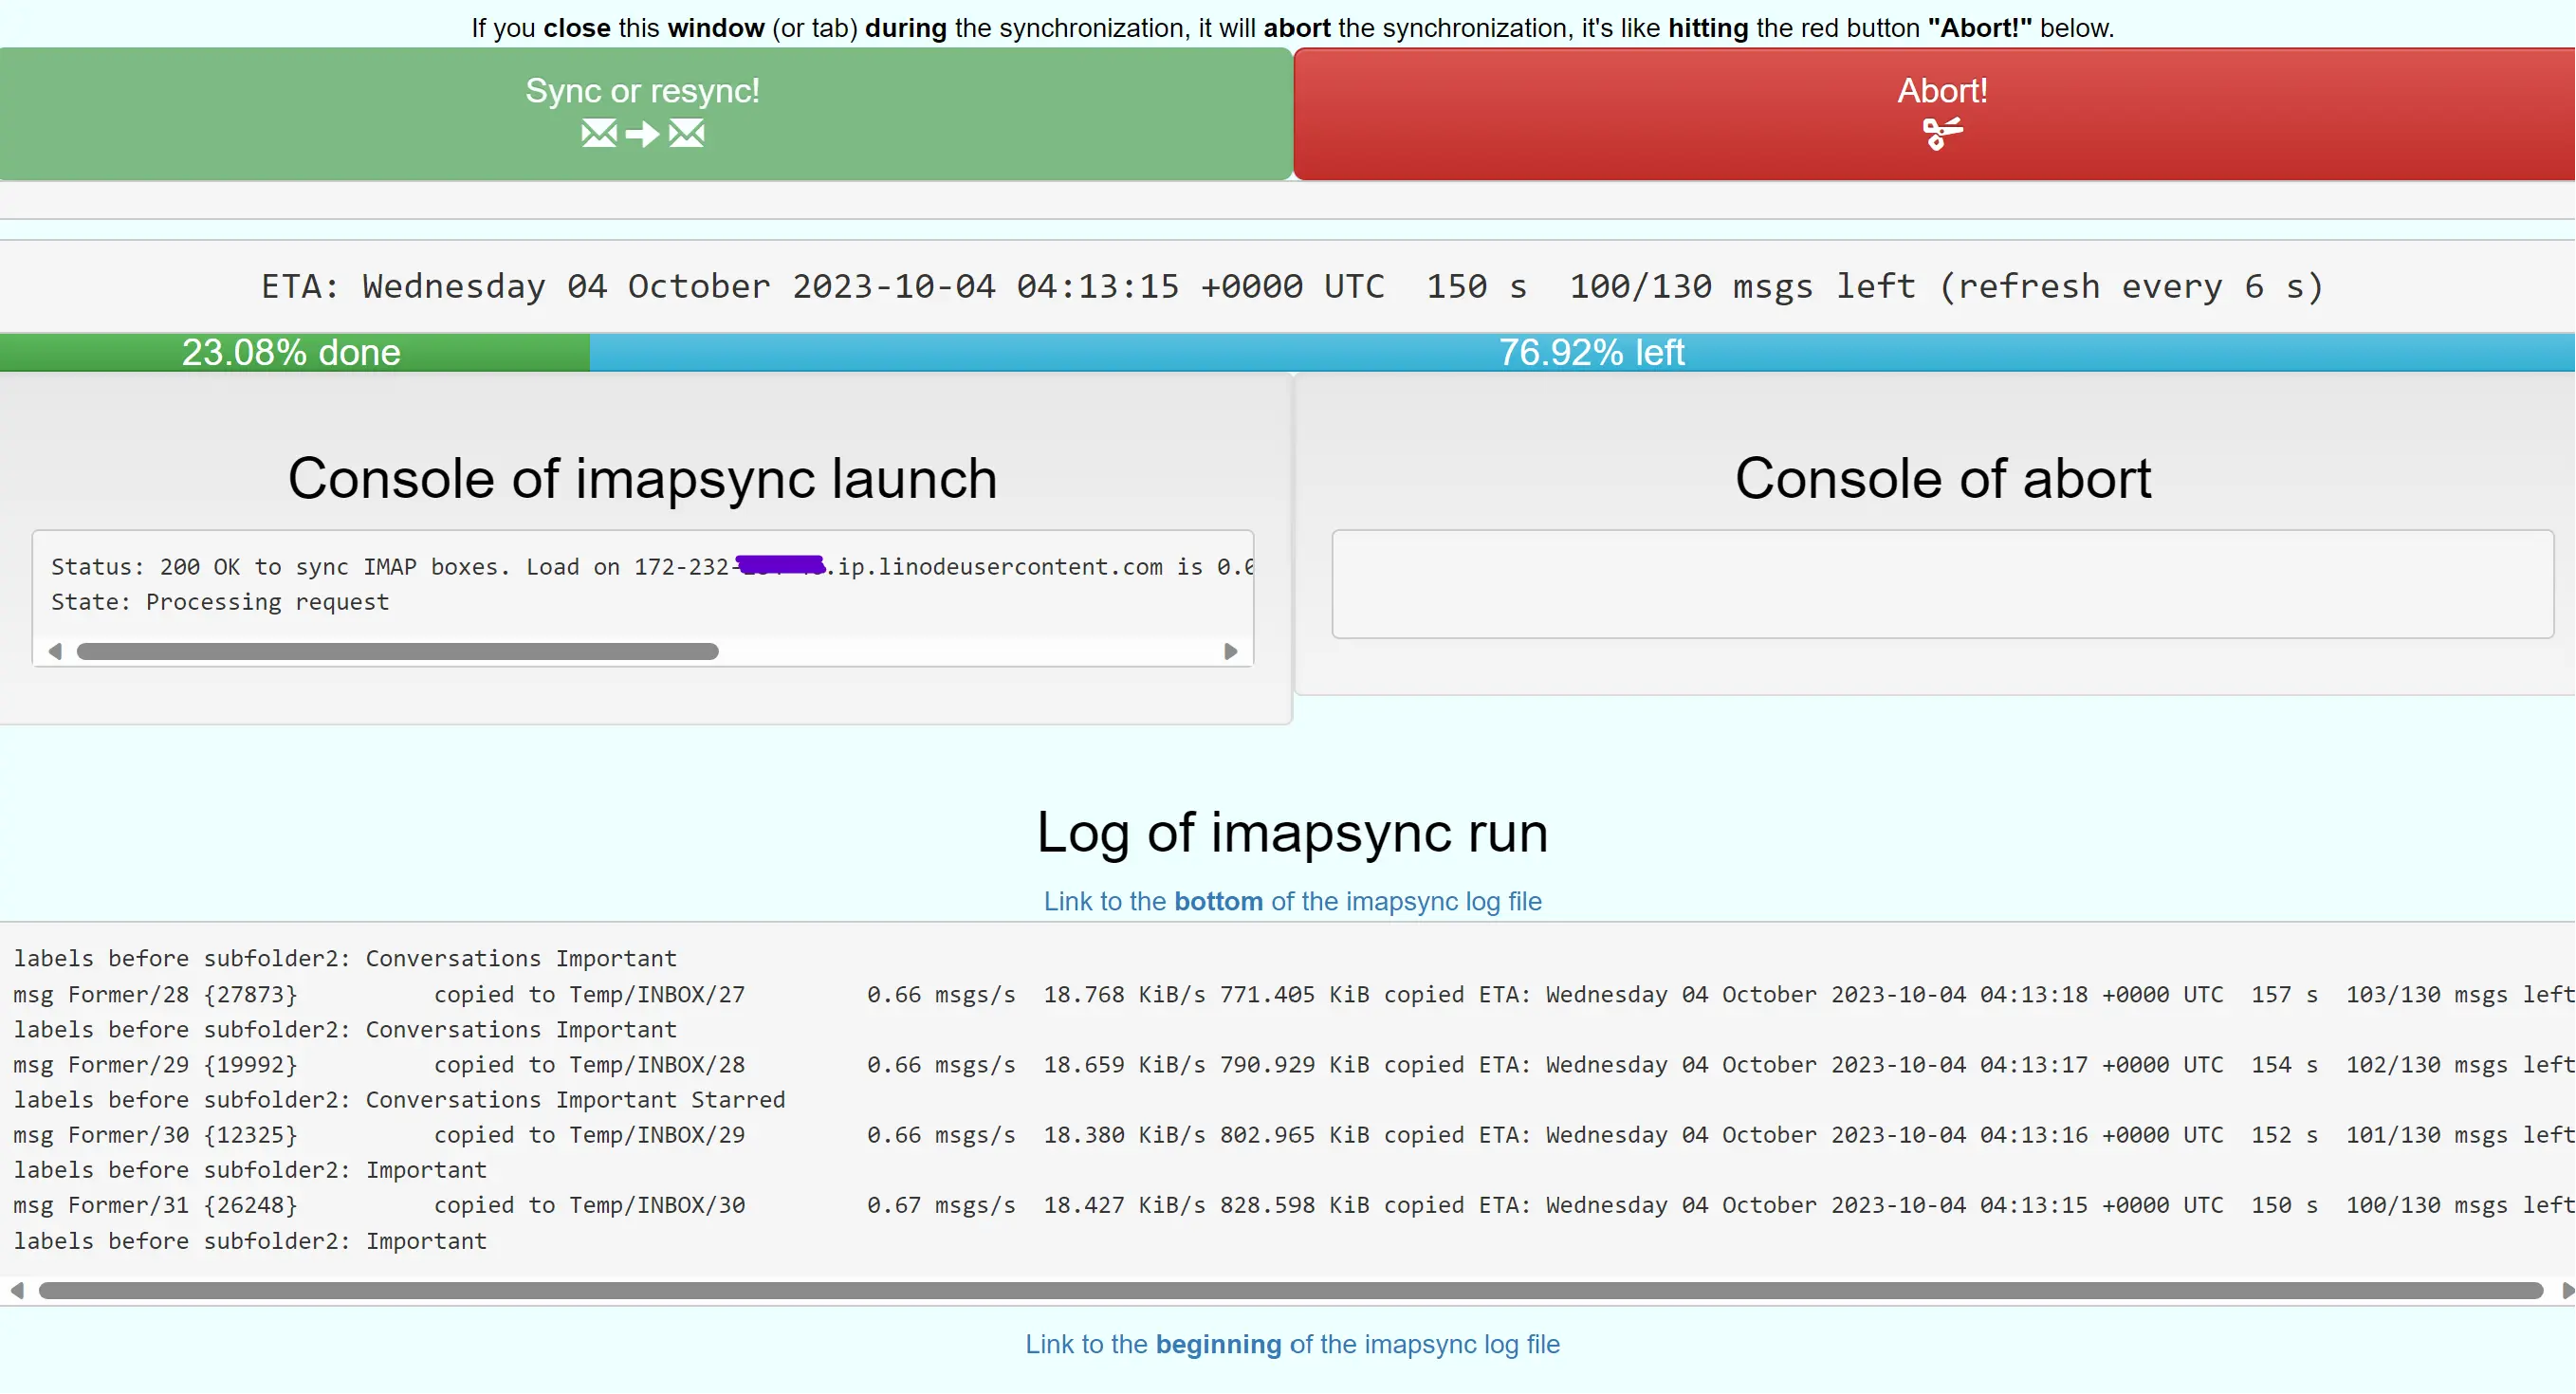Click 'labels before subfolder2: Conversations Important Starred'
The width and height of the screenshot is (2576, 1394).
tap(399, 1099)
